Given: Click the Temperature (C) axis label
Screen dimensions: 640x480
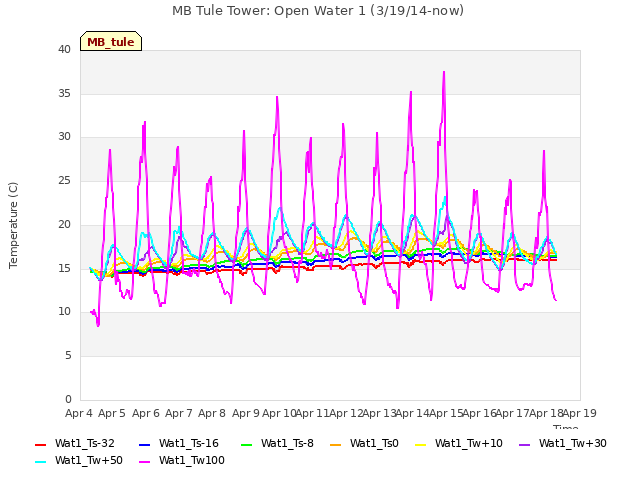Looking at the screenshot, I should pyautogui.click(x=13, y=225).
